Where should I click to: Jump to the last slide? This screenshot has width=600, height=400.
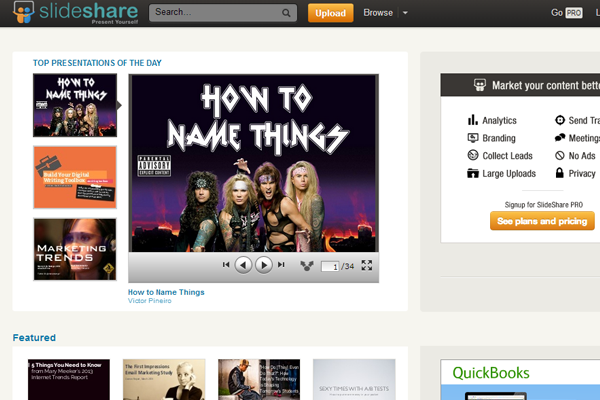tap(281, 264)
